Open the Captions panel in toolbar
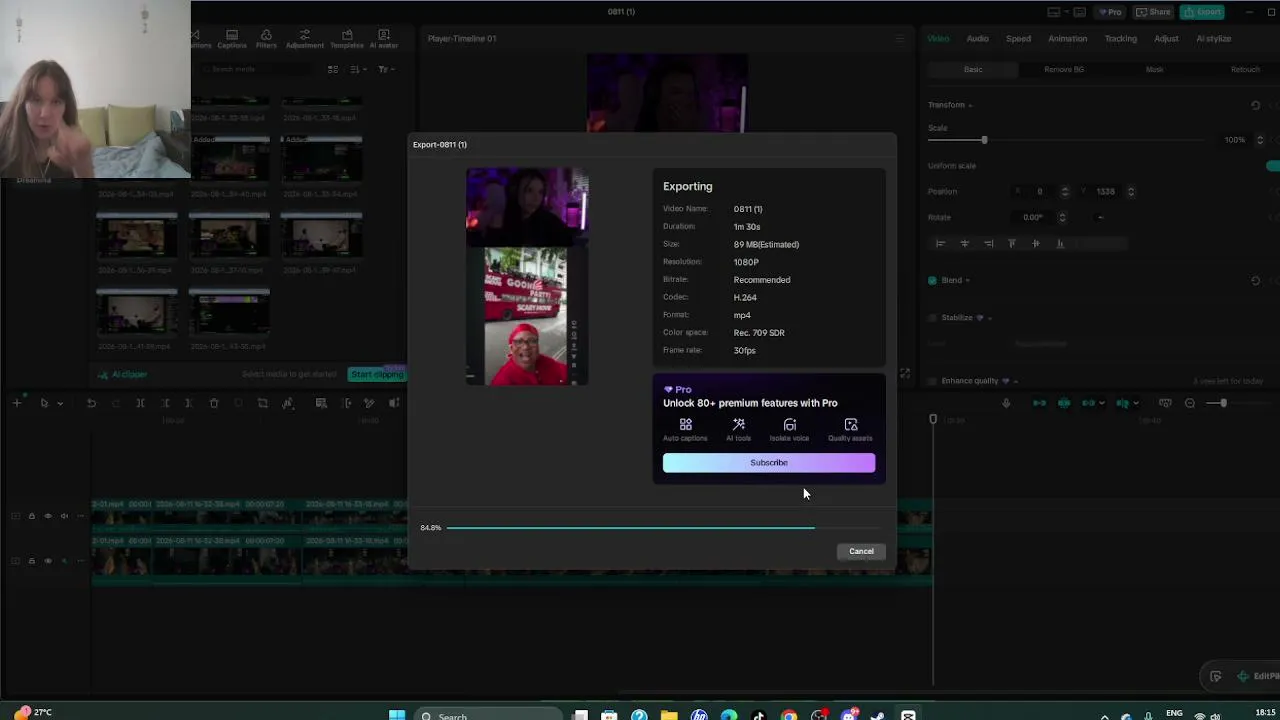Viewport: 1280px width, 720px height. [232, 39]
